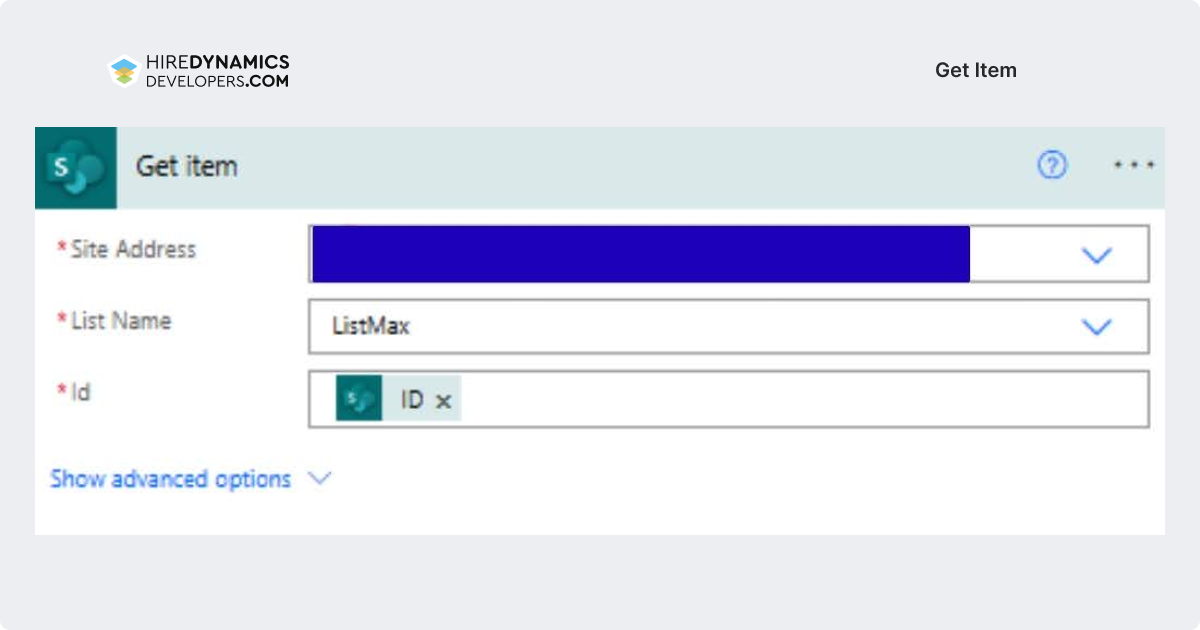
Task: Expand the Site Address dropdown arrow
Action: tap(1097, 256)
